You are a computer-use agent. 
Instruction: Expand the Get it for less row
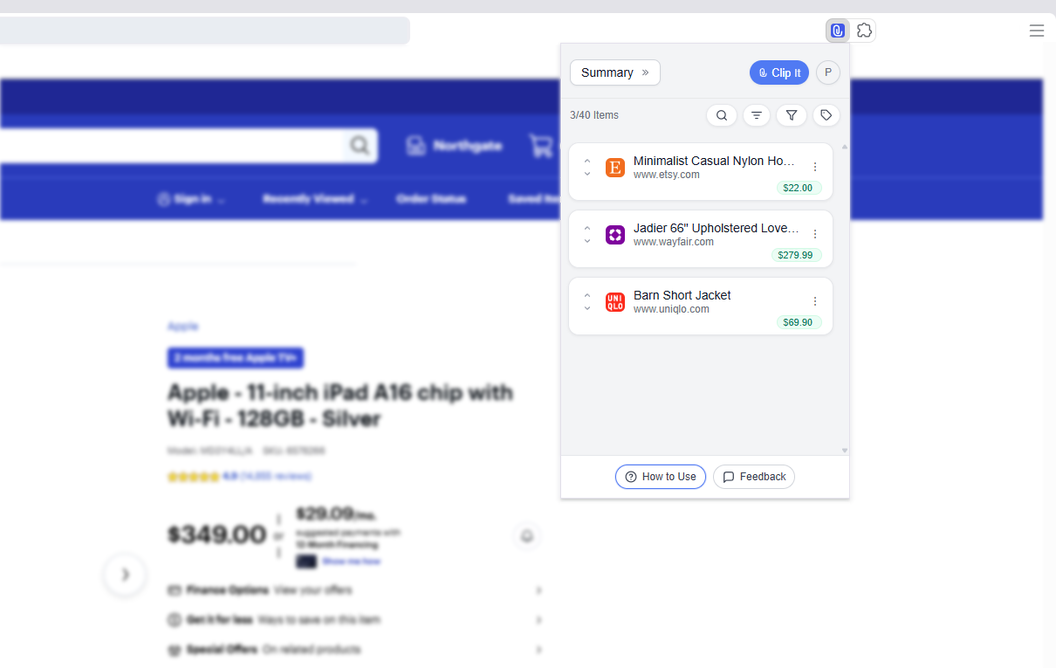355,620
